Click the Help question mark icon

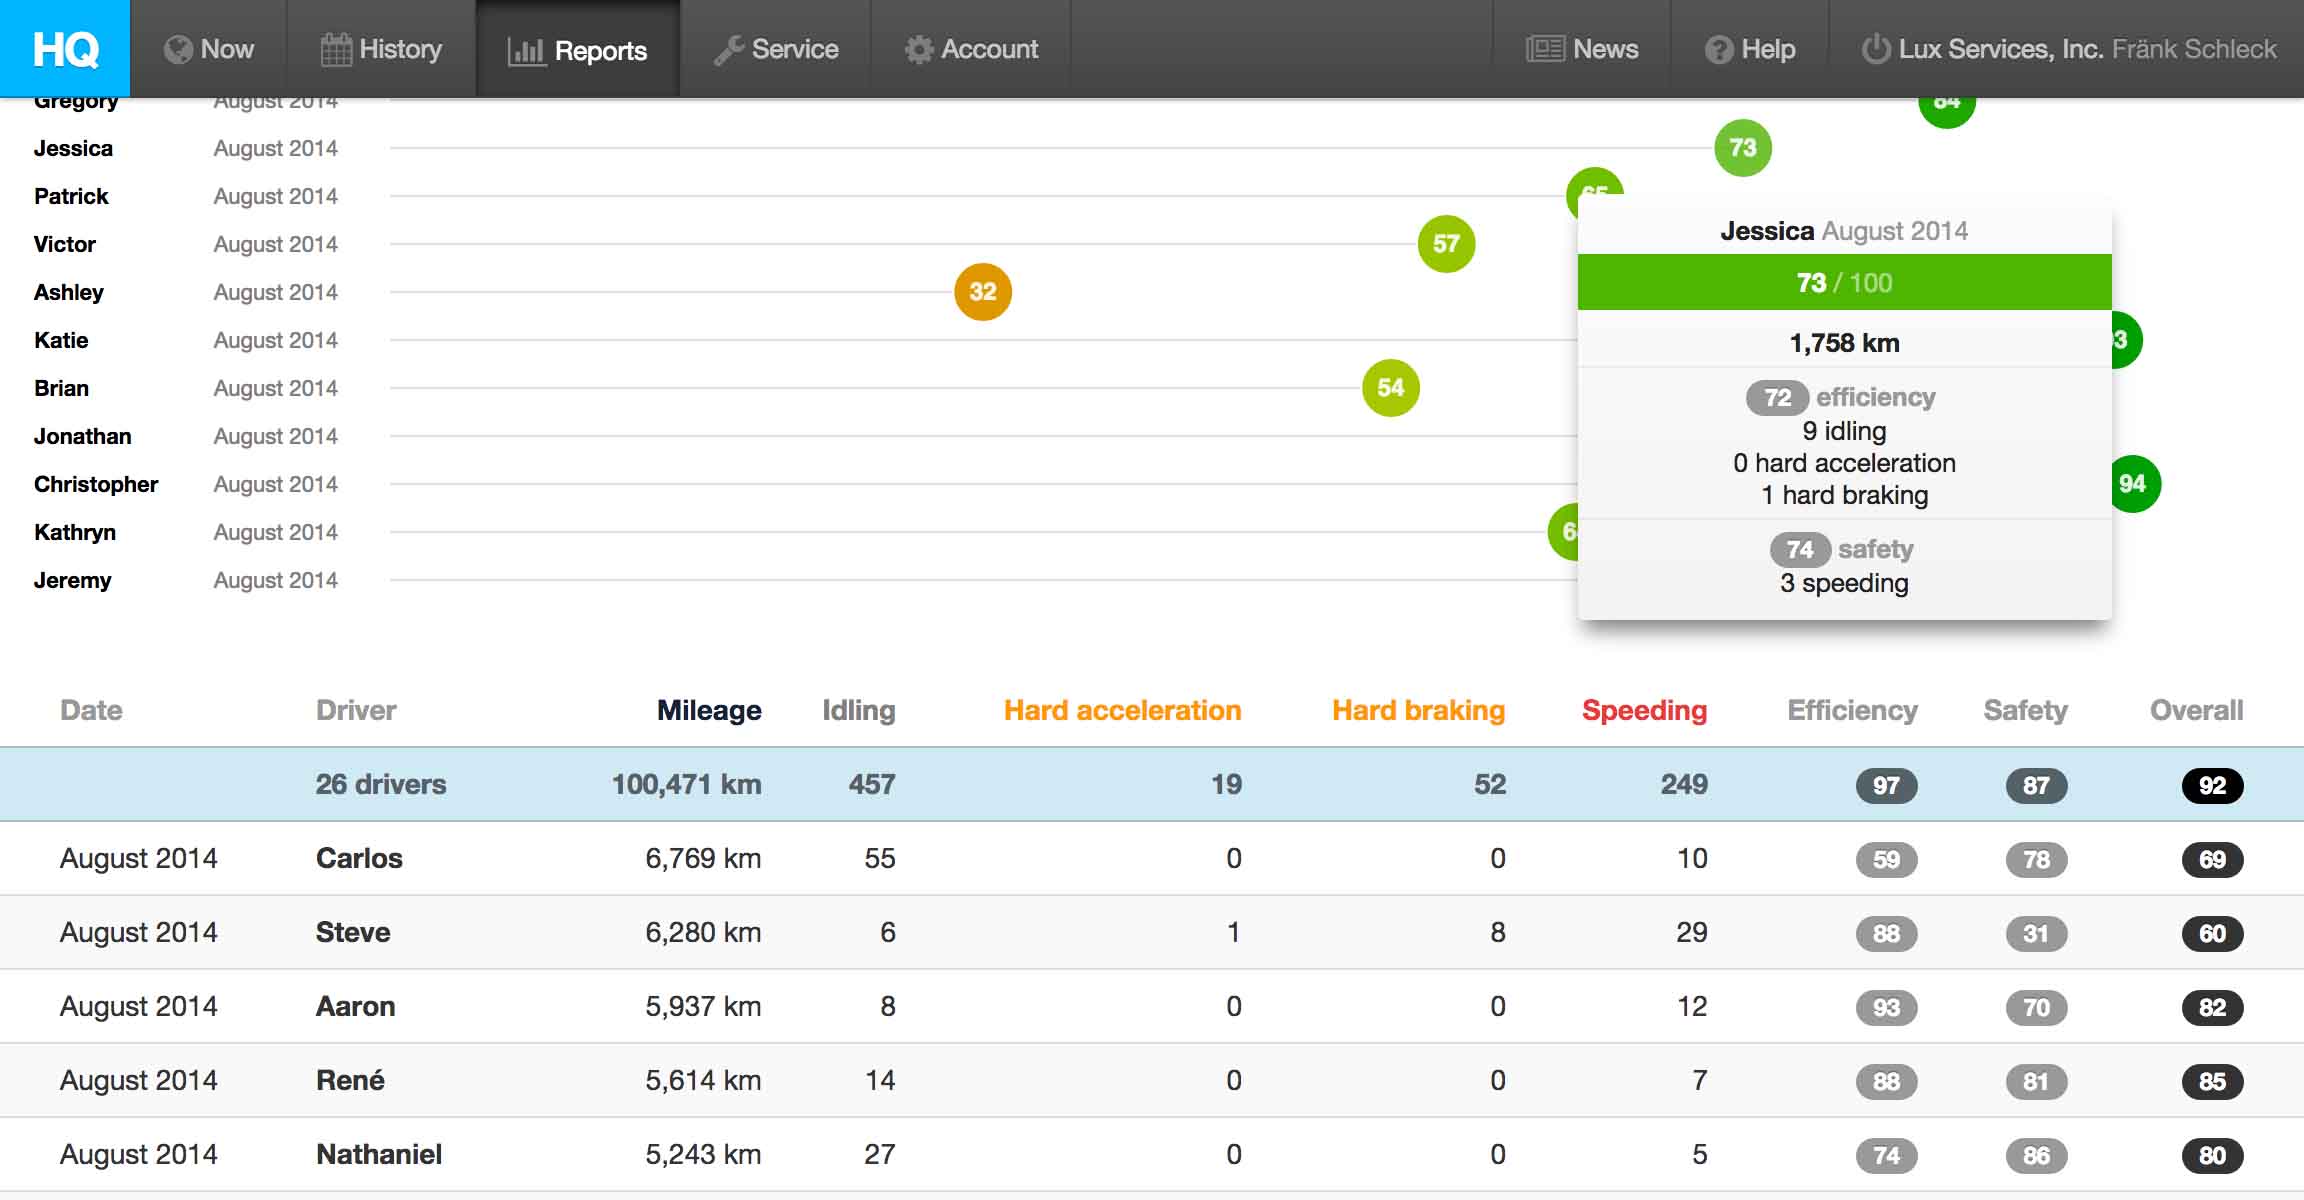tap(1718, 50)
